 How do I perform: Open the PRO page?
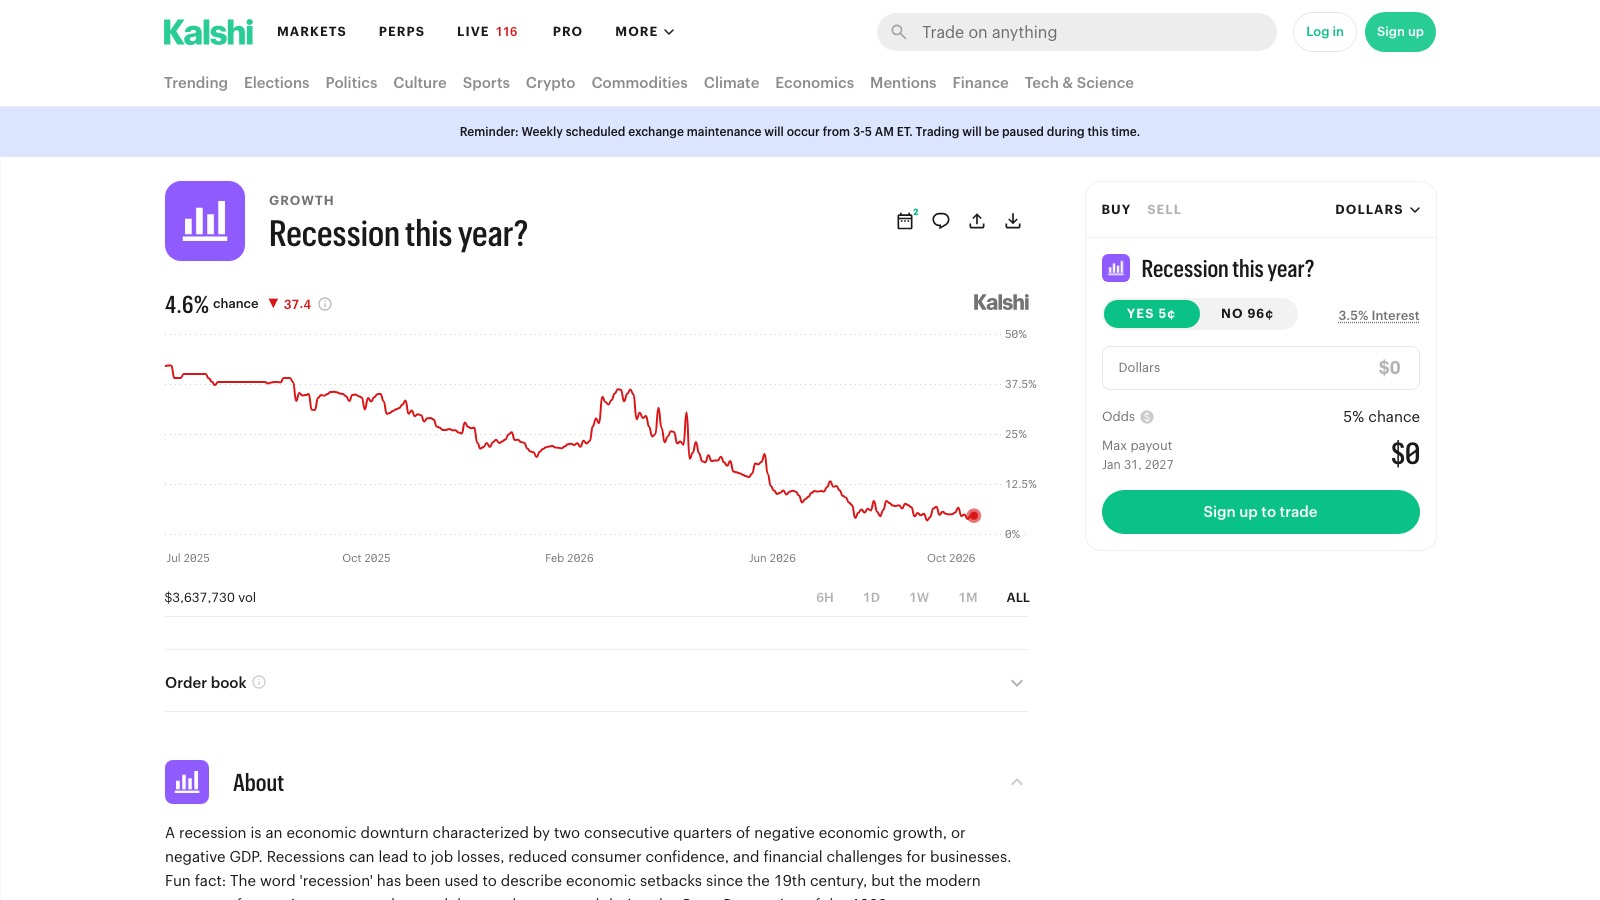click(x=568, y=32)
